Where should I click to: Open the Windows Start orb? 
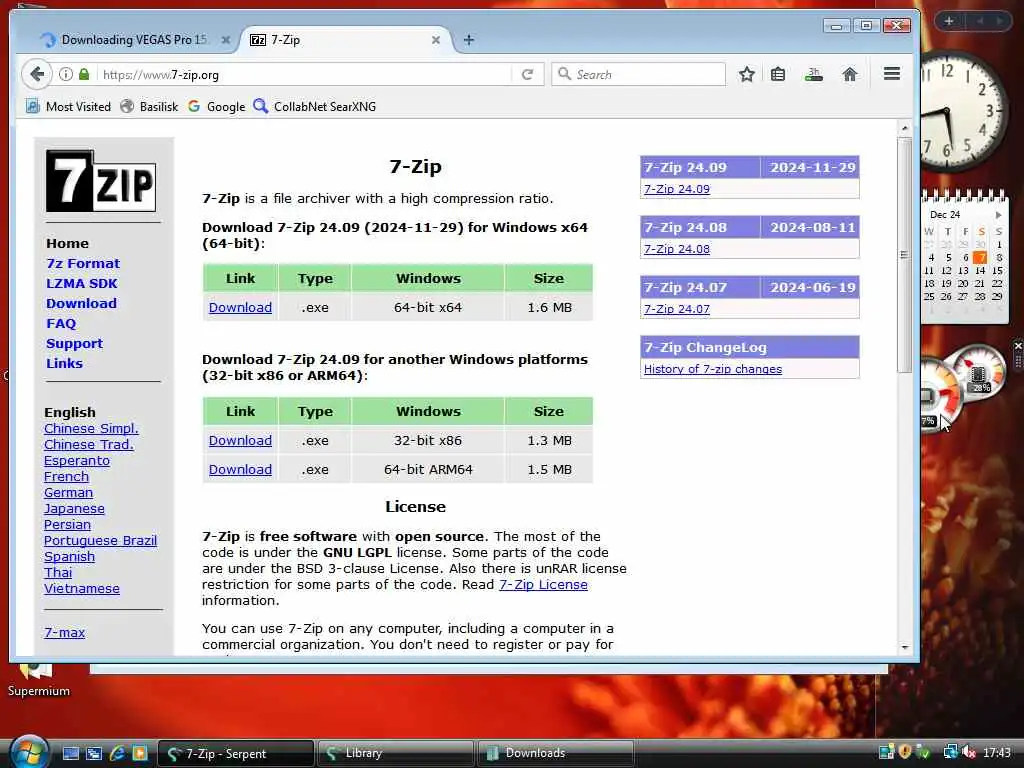tap(29, 752)
